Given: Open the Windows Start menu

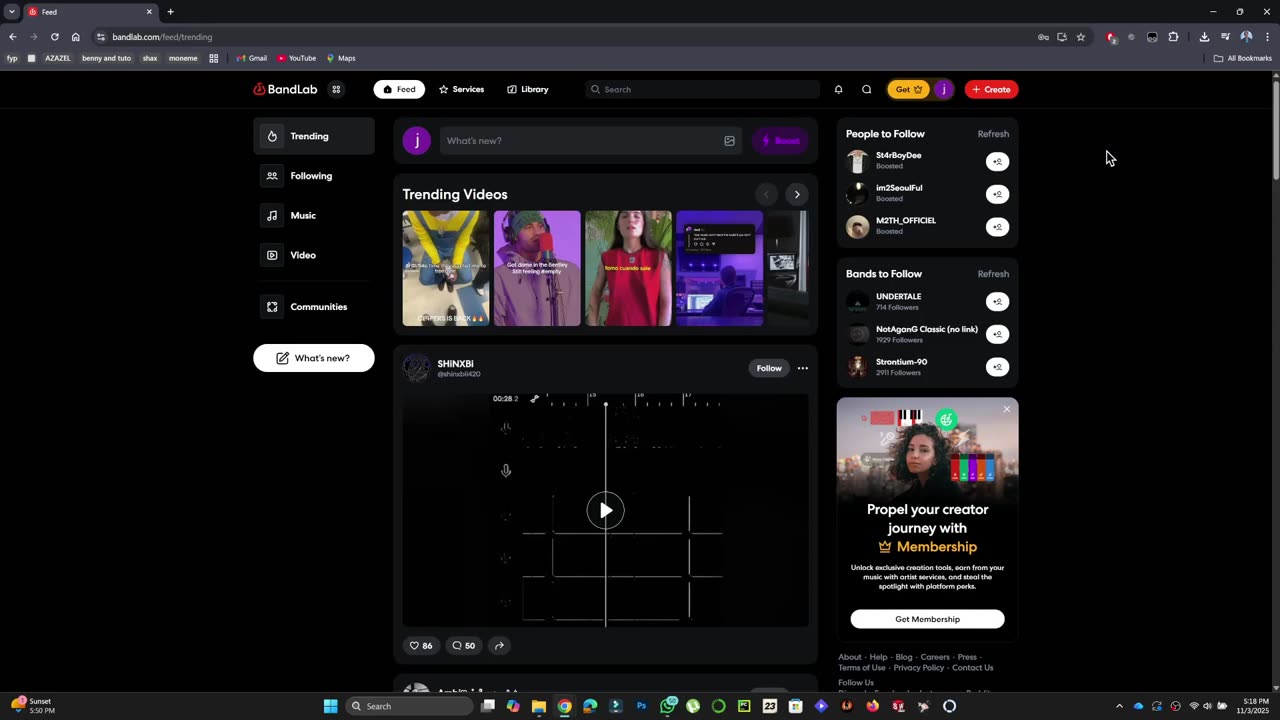Looking at the screenshot, I should [x=330, y=706].
